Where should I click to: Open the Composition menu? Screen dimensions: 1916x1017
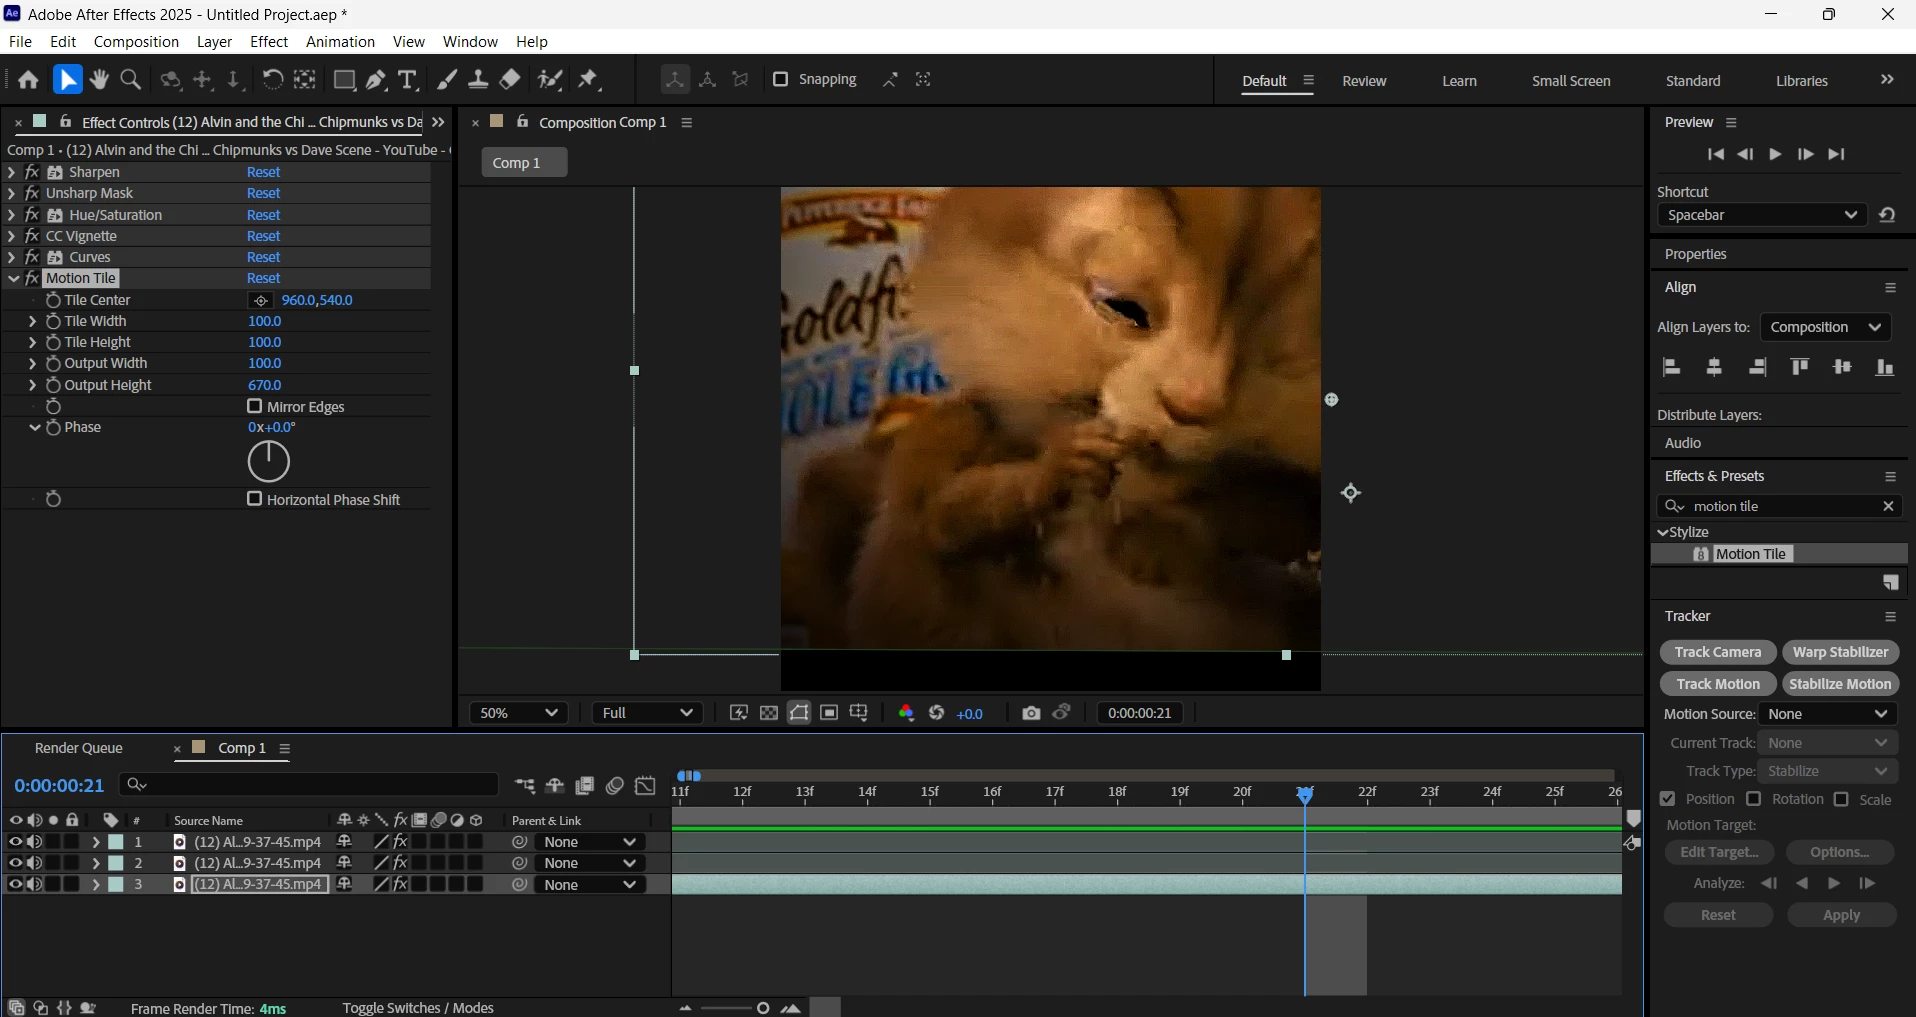click(x=136, y=42)
